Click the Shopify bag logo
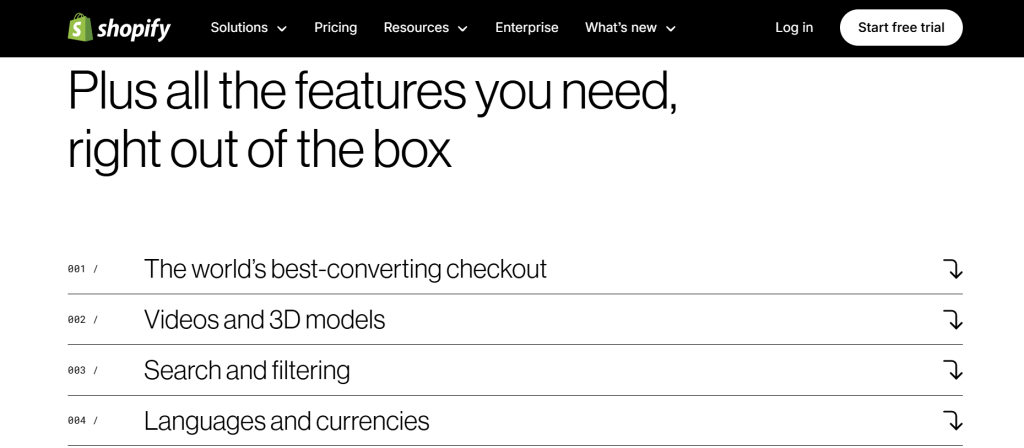Viewport: 1024px width, 448px height. point(81,28)
